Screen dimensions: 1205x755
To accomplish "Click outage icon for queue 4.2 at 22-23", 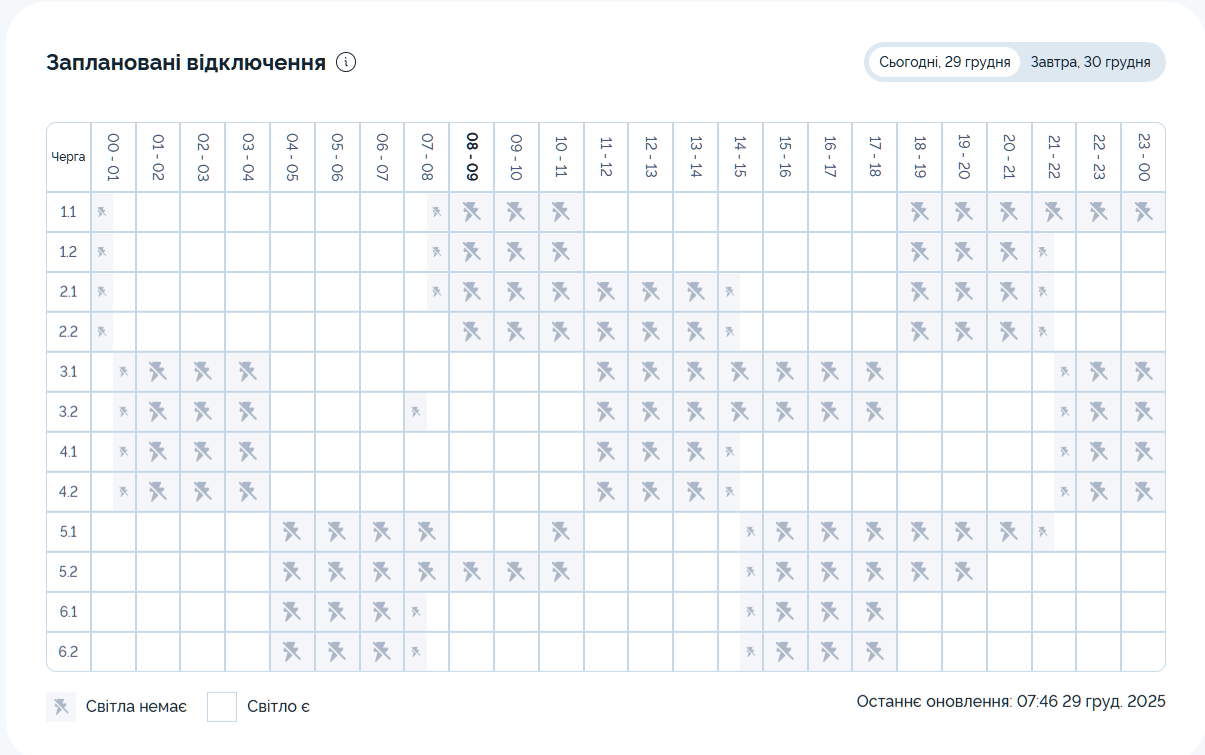I will coord(1098,492).
